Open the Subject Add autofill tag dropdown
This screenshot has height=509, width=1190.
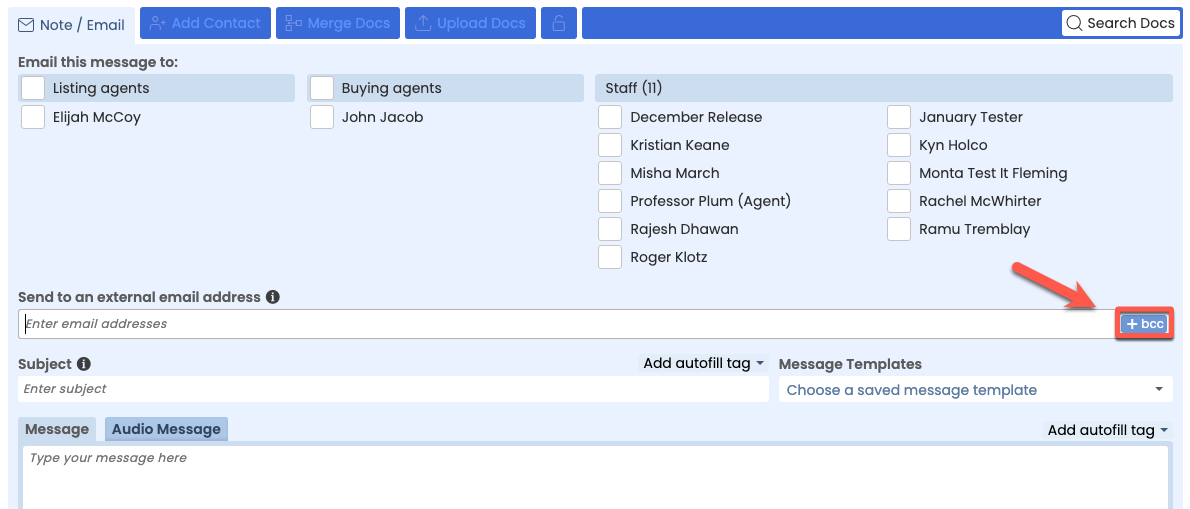pos(704,363)
